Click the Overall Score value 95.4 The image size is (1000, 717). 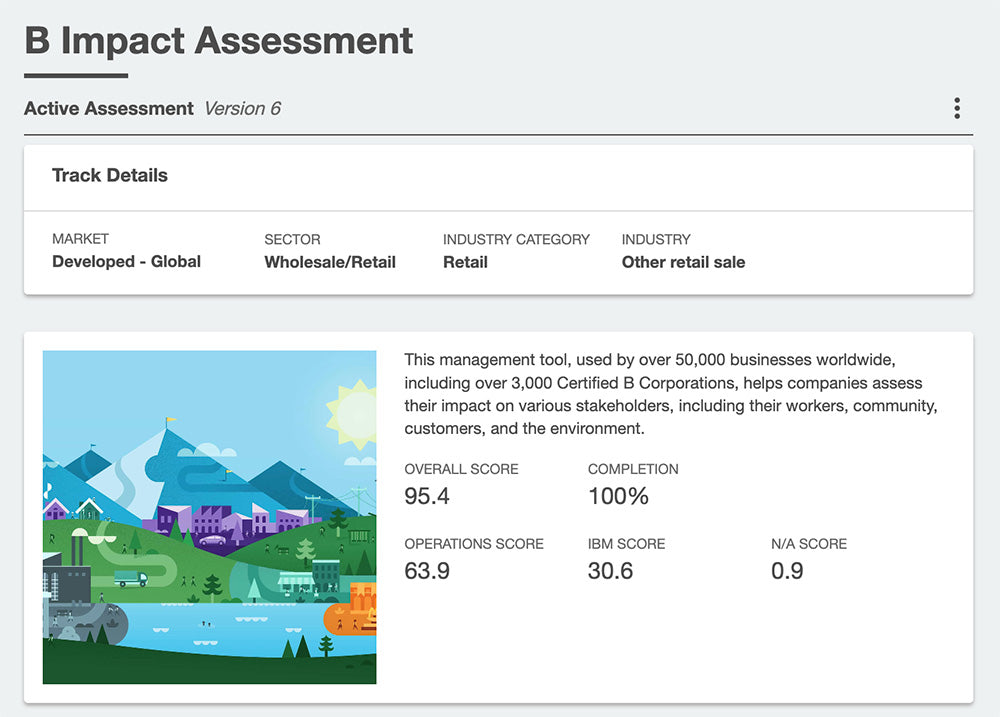click(425, 496)
